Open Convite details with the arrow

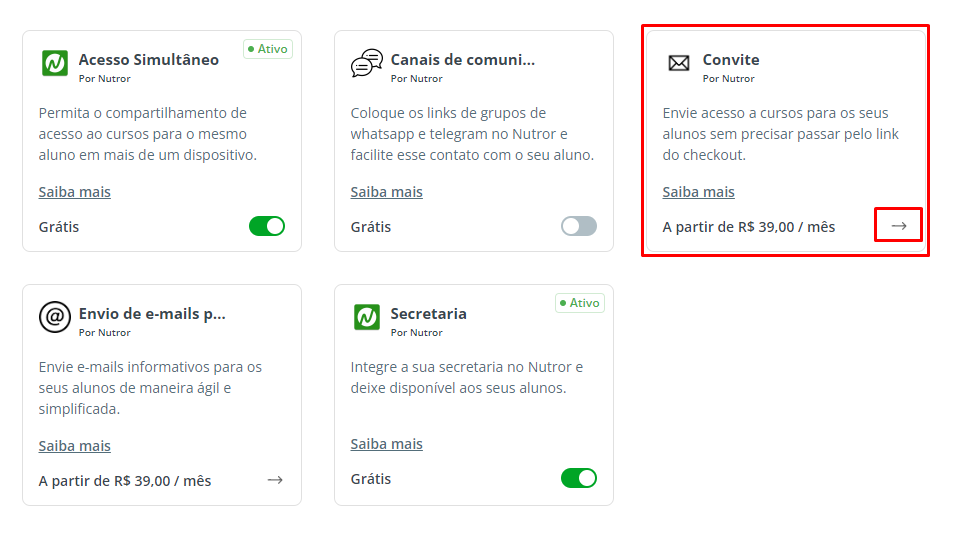coord(898,226)
